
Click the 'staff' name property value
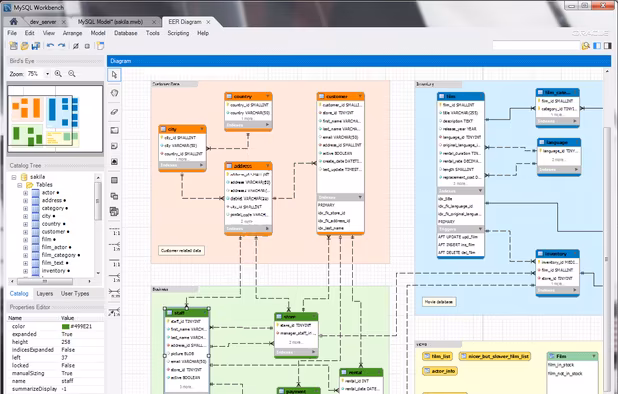click(x=67, y=381)
